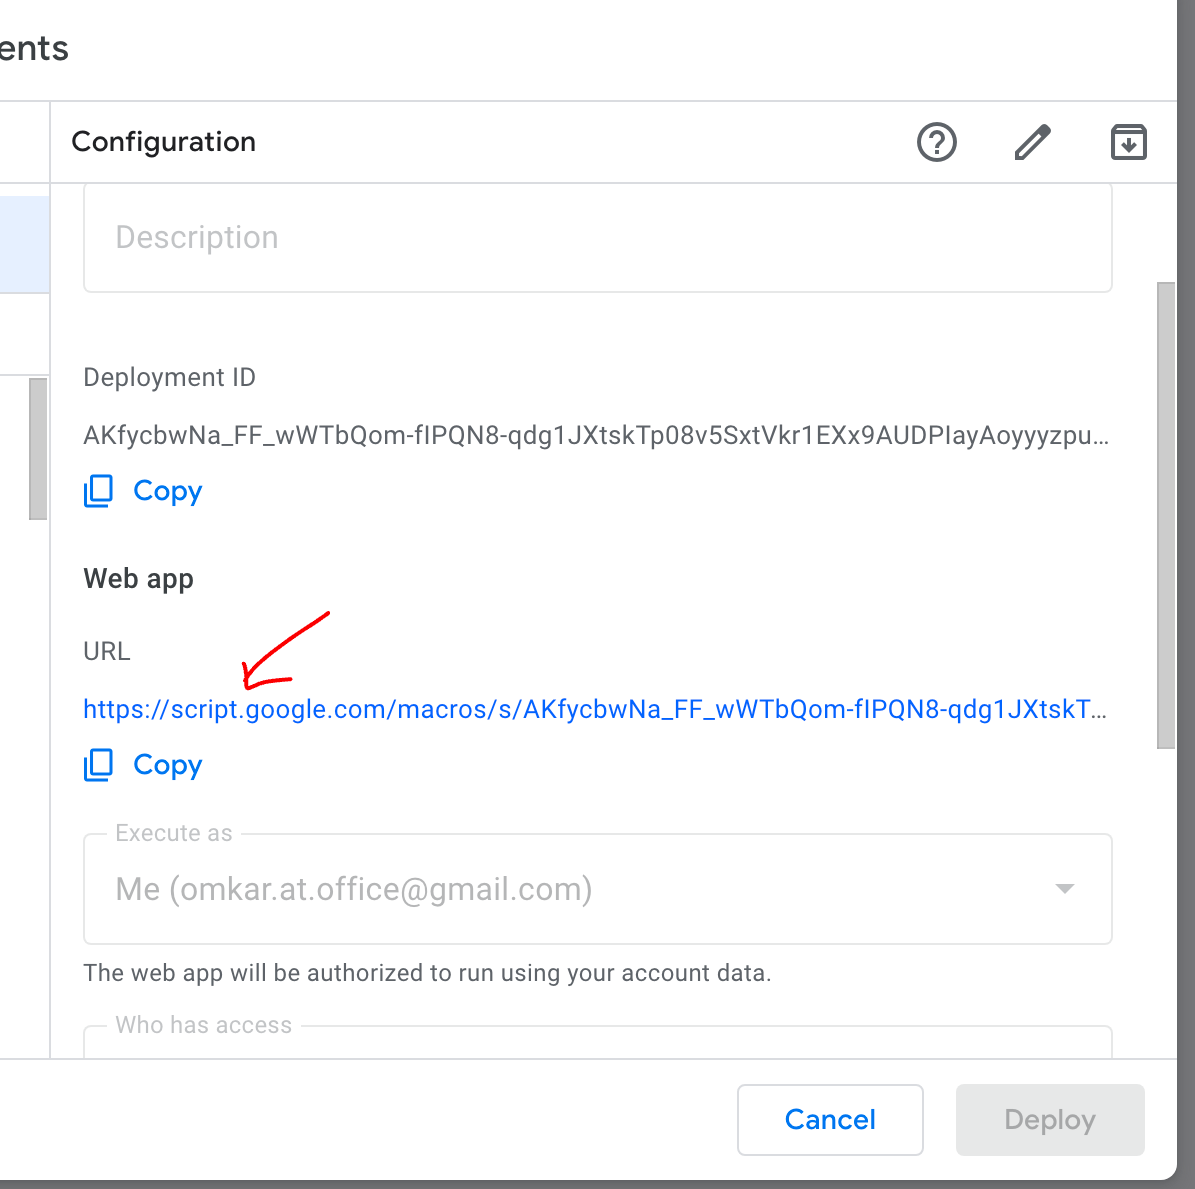Click the Configuration panel vertical scrollbar
This screenshot has width=1195, height=1189.
[x=1165, y=515]
